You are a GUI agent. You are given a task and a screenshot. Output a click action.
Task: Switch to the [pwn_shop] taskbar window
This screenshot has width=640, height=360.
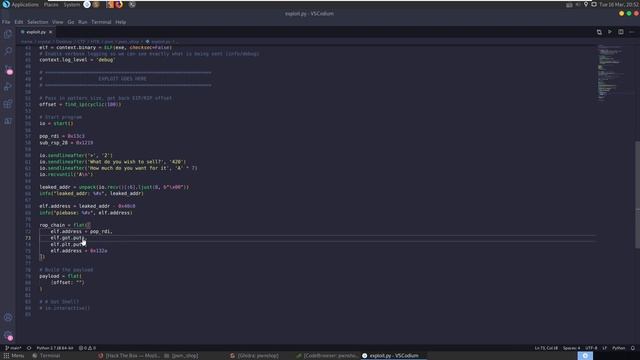(181, 356)
